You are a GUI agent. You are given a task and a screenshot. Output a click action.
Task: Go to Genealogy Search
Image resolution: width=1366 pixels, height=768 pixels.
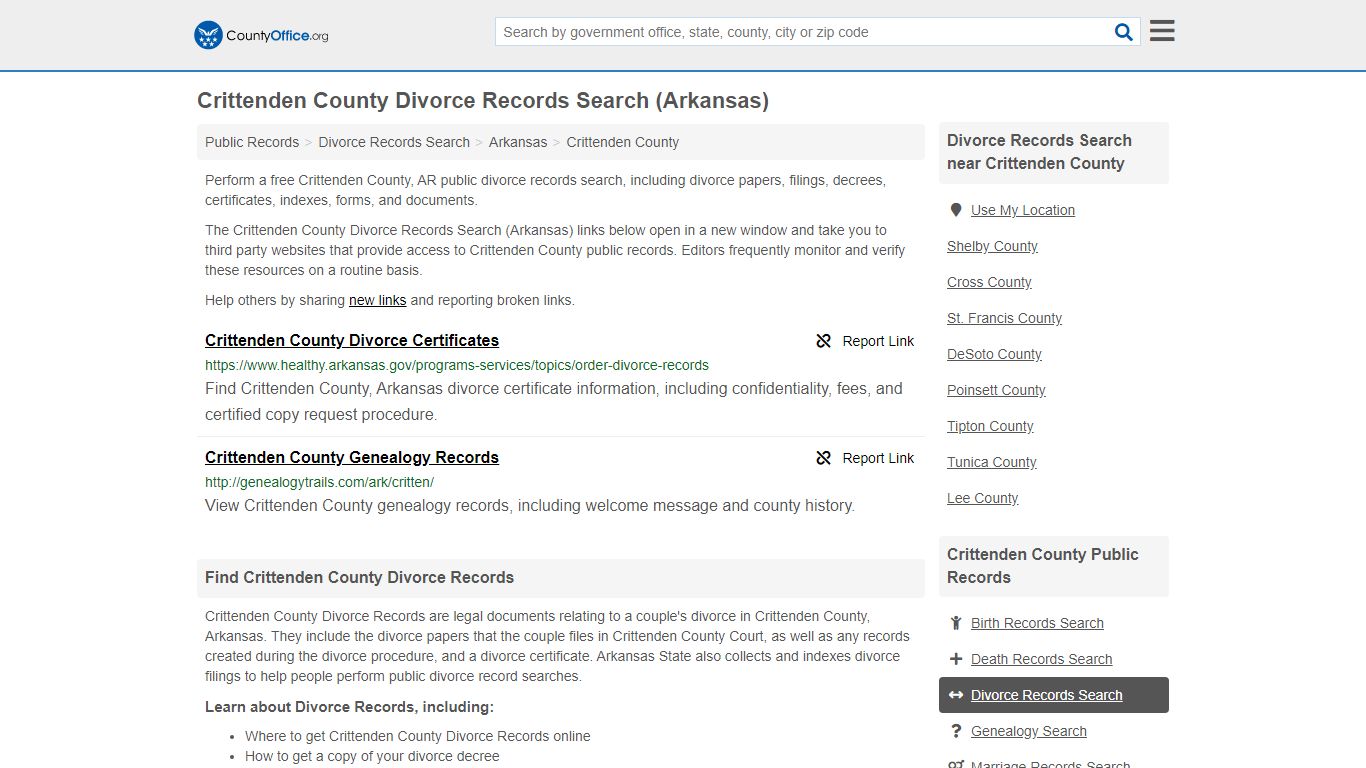1028,731
